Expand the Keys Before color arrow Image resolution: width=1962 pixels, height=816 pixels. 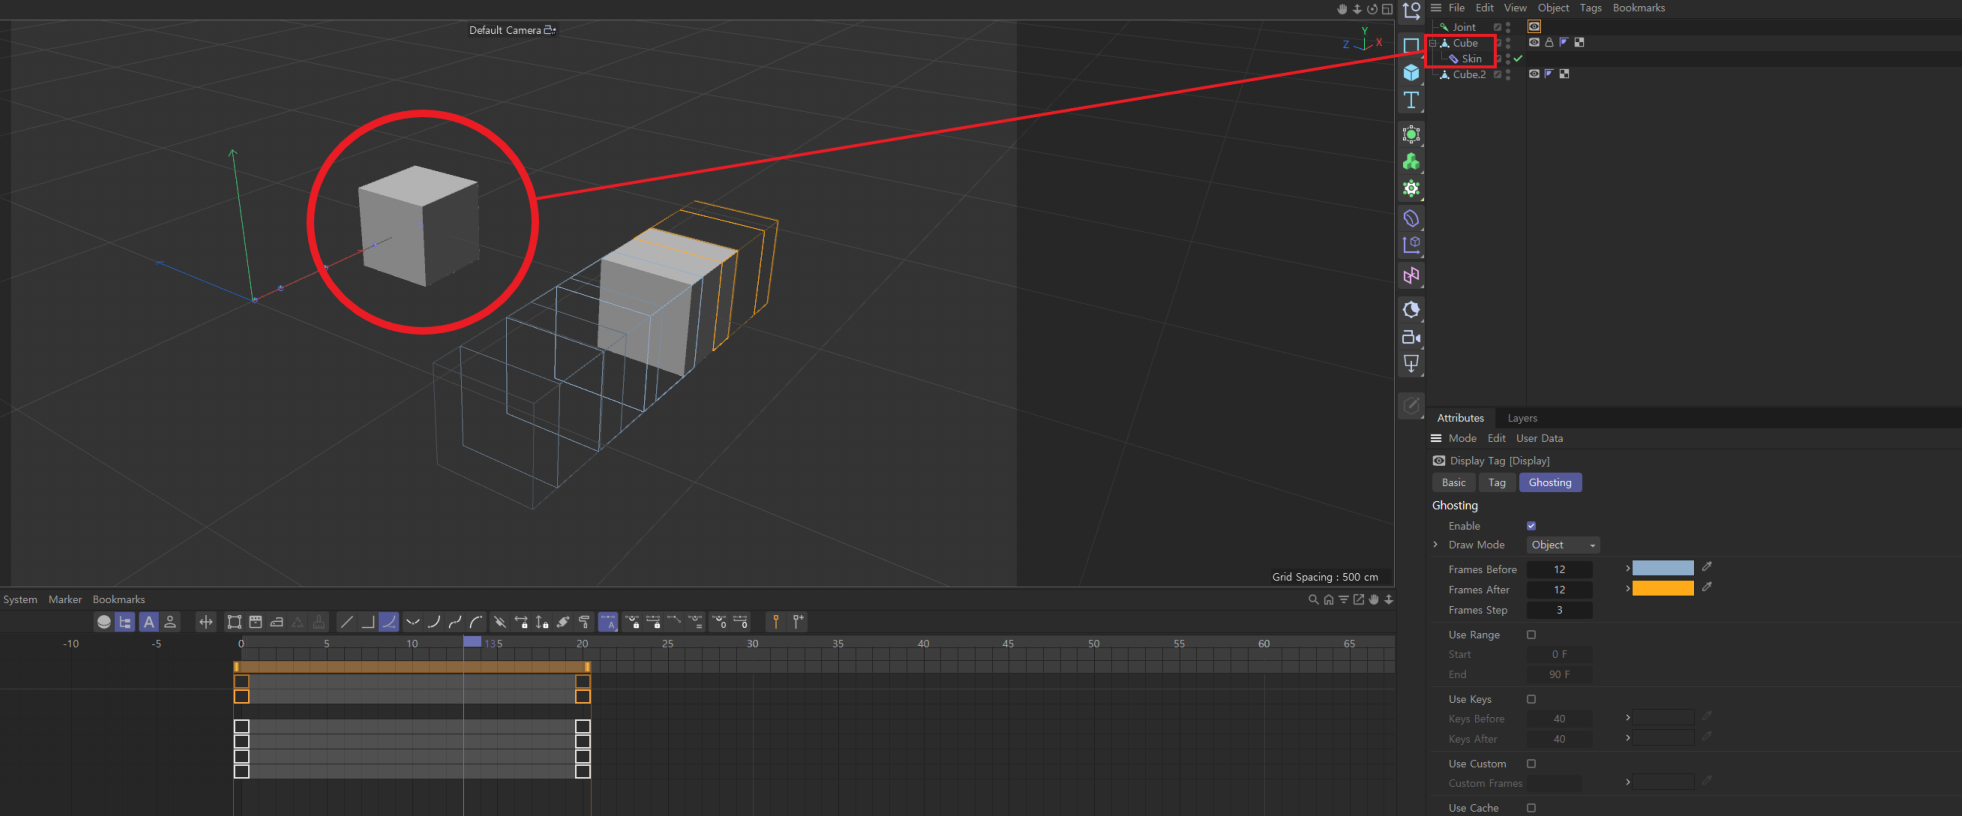(1628, 717)
